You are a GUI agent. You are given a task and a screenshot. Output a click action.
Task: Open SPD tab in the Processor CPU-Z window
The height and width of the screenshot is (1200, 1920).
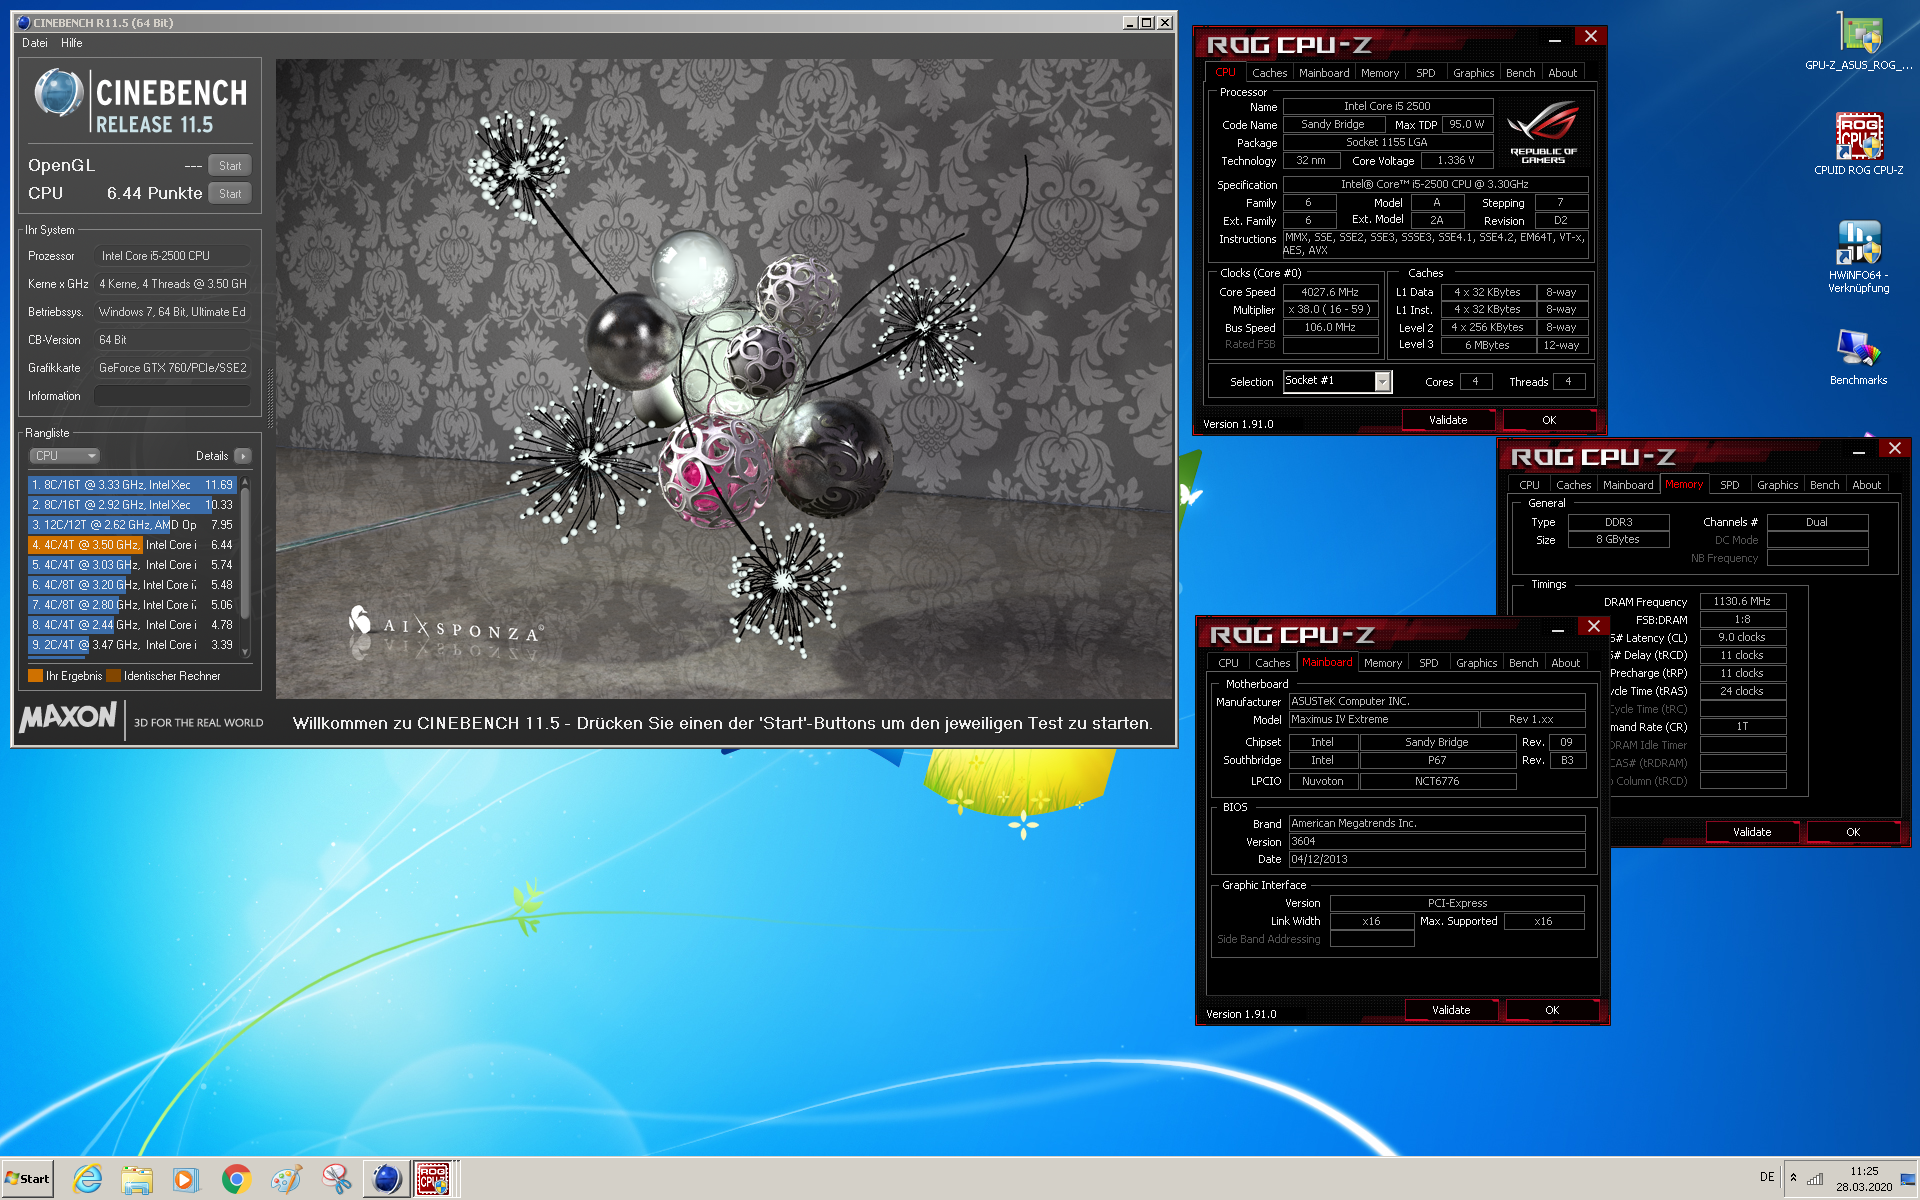pos(1425,73)
